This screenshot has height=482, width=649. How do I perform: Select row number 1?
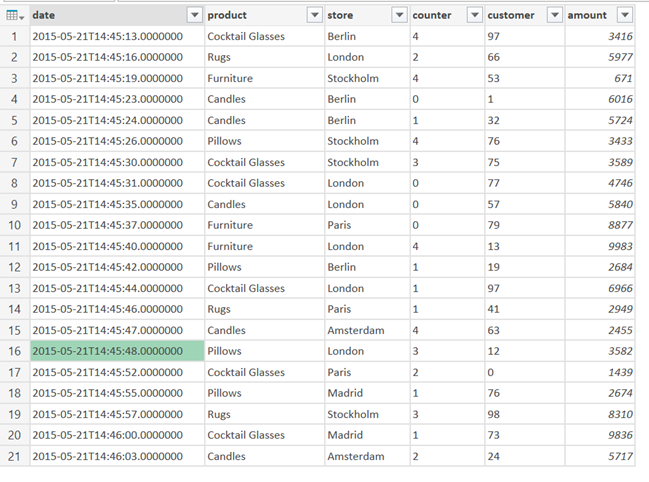pyautogui.click(x=14, y=36)
